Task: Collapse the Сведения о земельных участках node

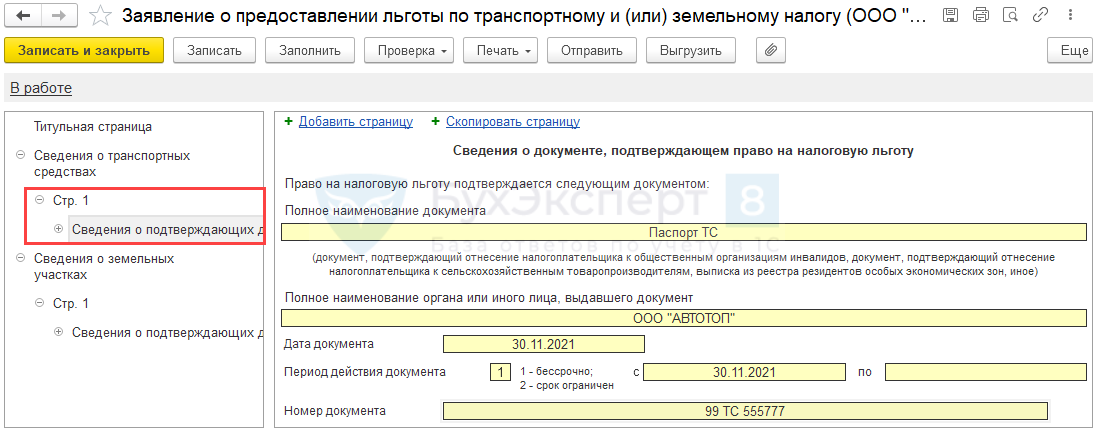Action: coord(21,259)
